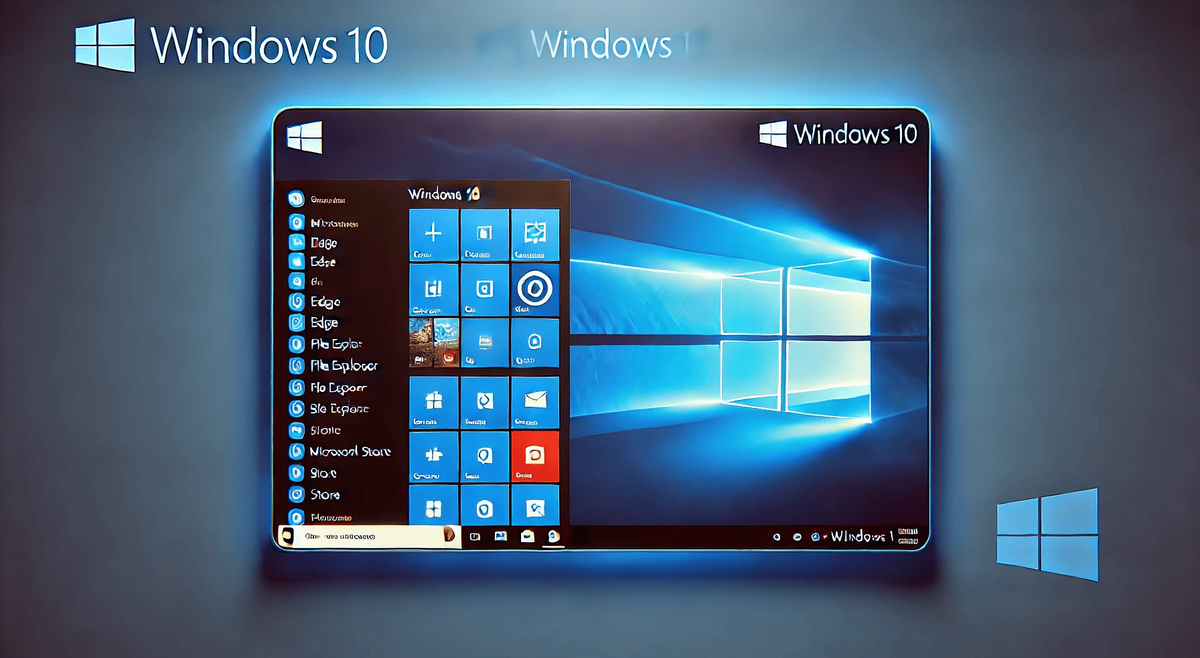Open the red tile in Start menu
The width and height of the screenshot is (1200, 658).
tap(535, 456)
